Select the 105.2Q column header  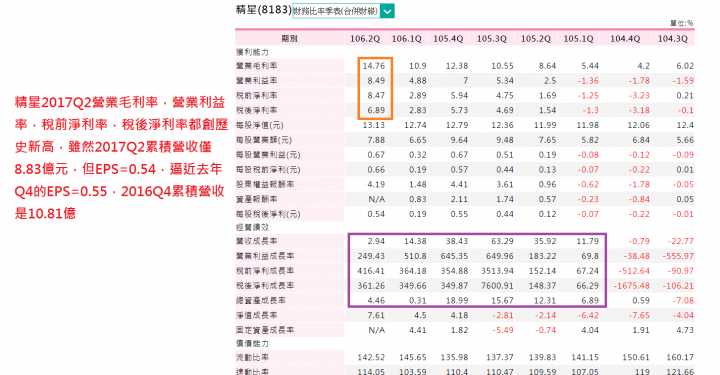click(536, 39)
